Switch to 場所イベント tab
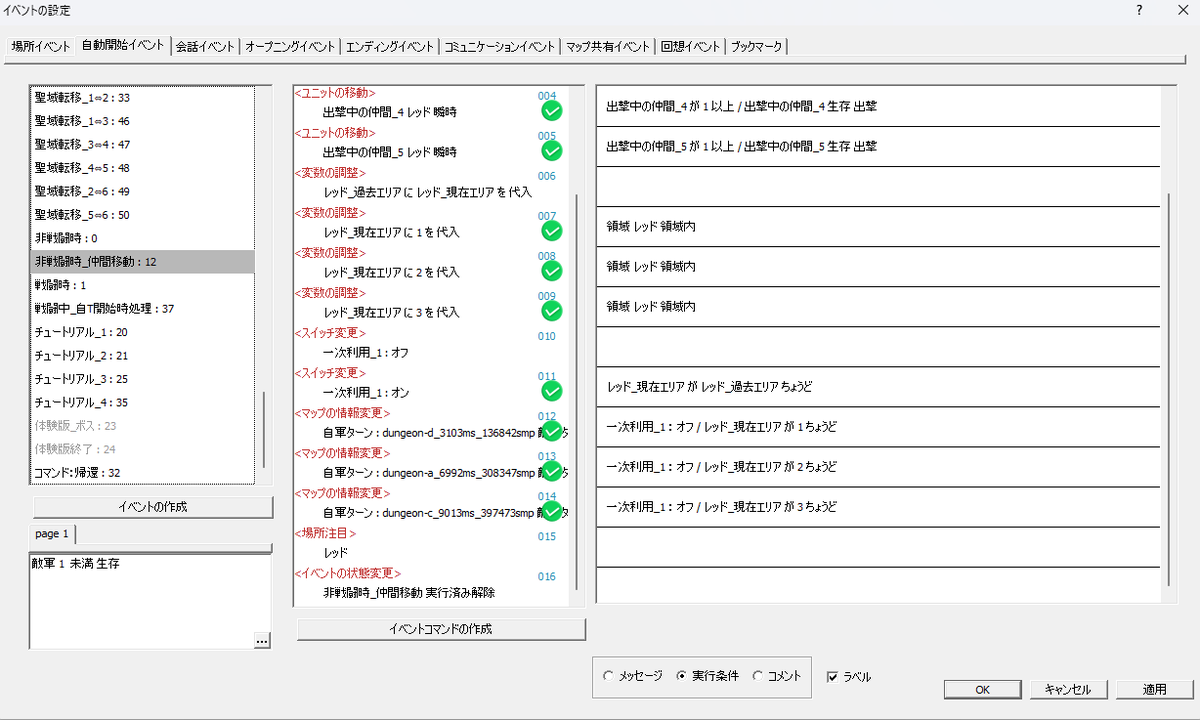This screenshot has height=720, width=1200. tap(41, 47)
